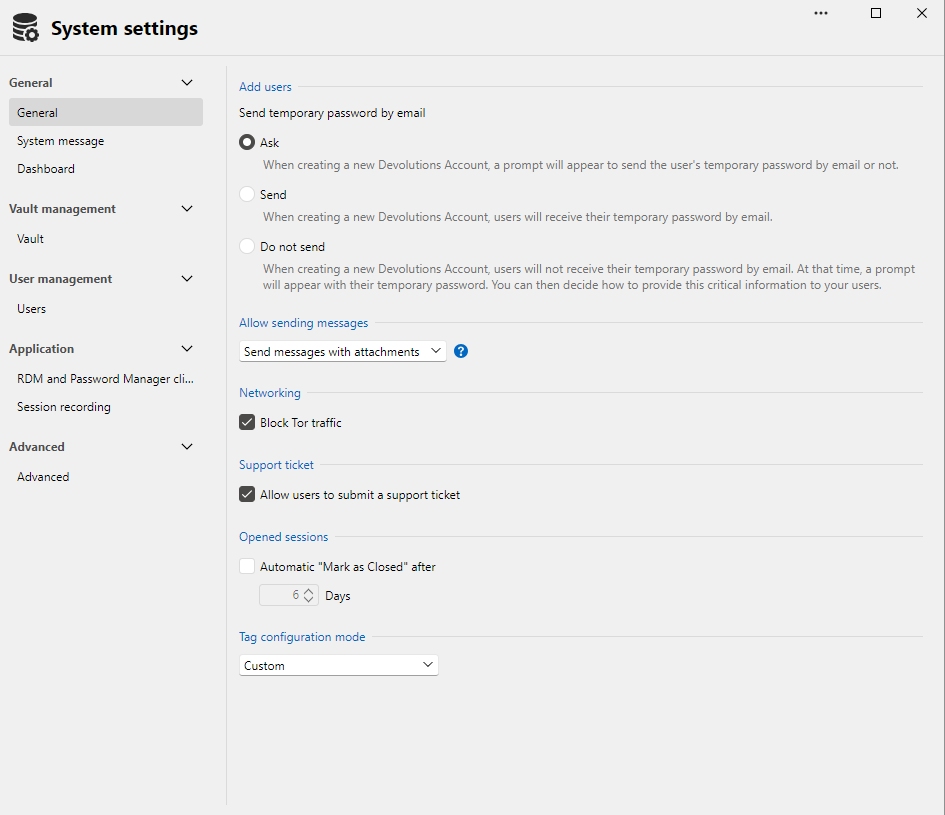Open System message settings page

(x=60, y=141)
